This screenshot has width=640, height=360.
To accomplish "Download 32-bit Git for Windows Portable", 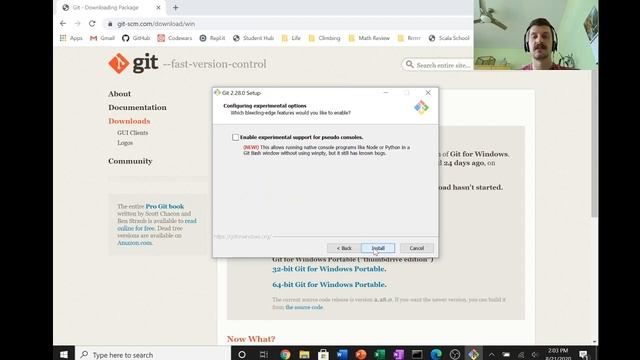I will [x=329, y=269].
